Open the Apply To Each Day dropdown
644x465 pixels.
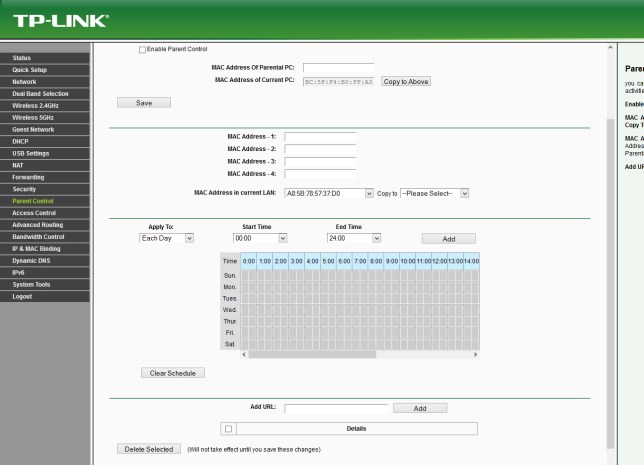coord(167,238)
